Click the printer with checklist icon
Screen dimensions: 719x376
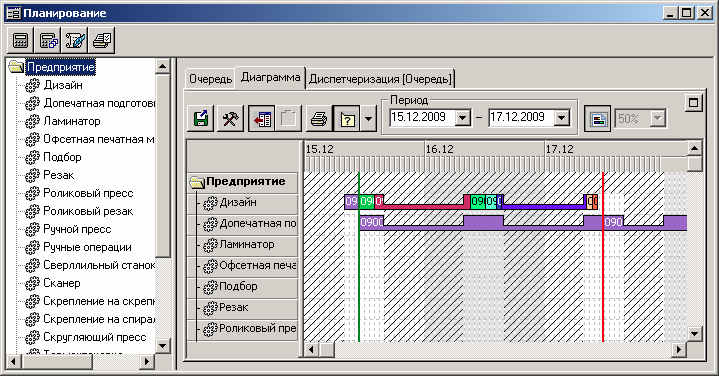(102, 40)
